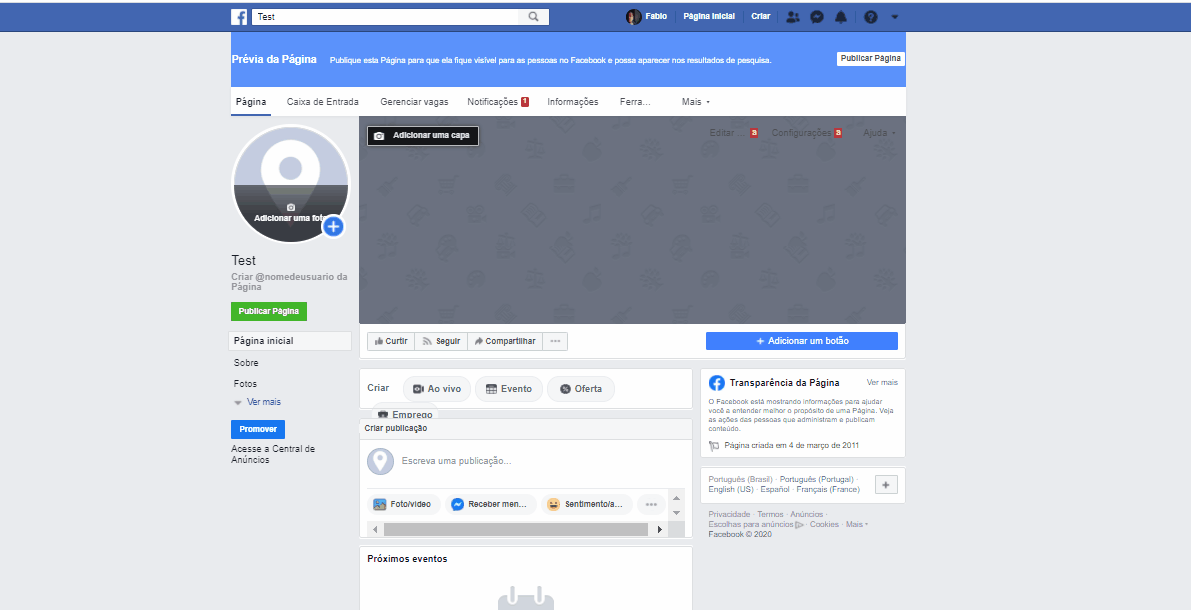Add more languages with plus button
The image size is (1191, 610).
886,485
